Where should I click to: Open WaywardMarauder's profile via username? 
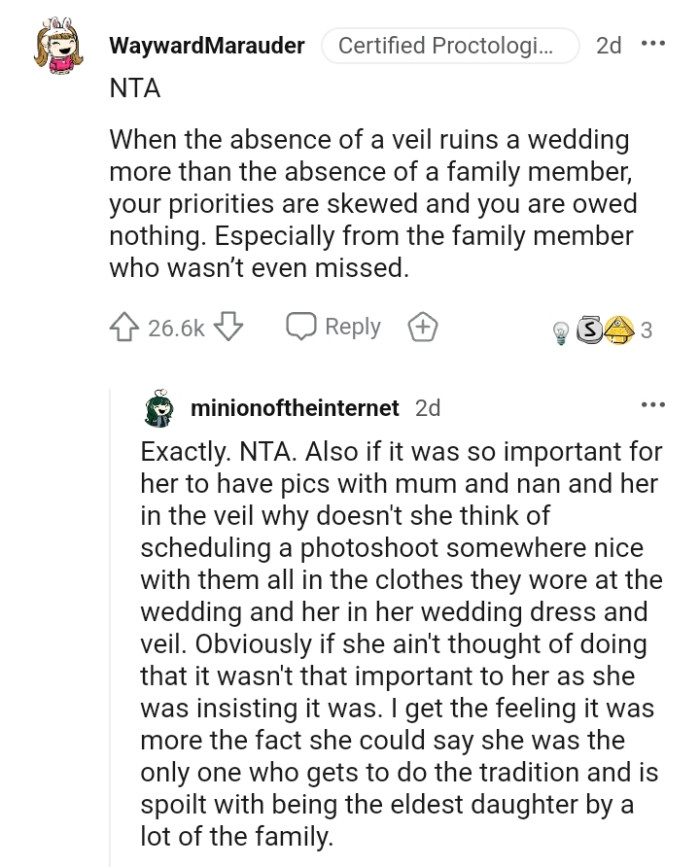pyautogui.click(x=207, y=45)
